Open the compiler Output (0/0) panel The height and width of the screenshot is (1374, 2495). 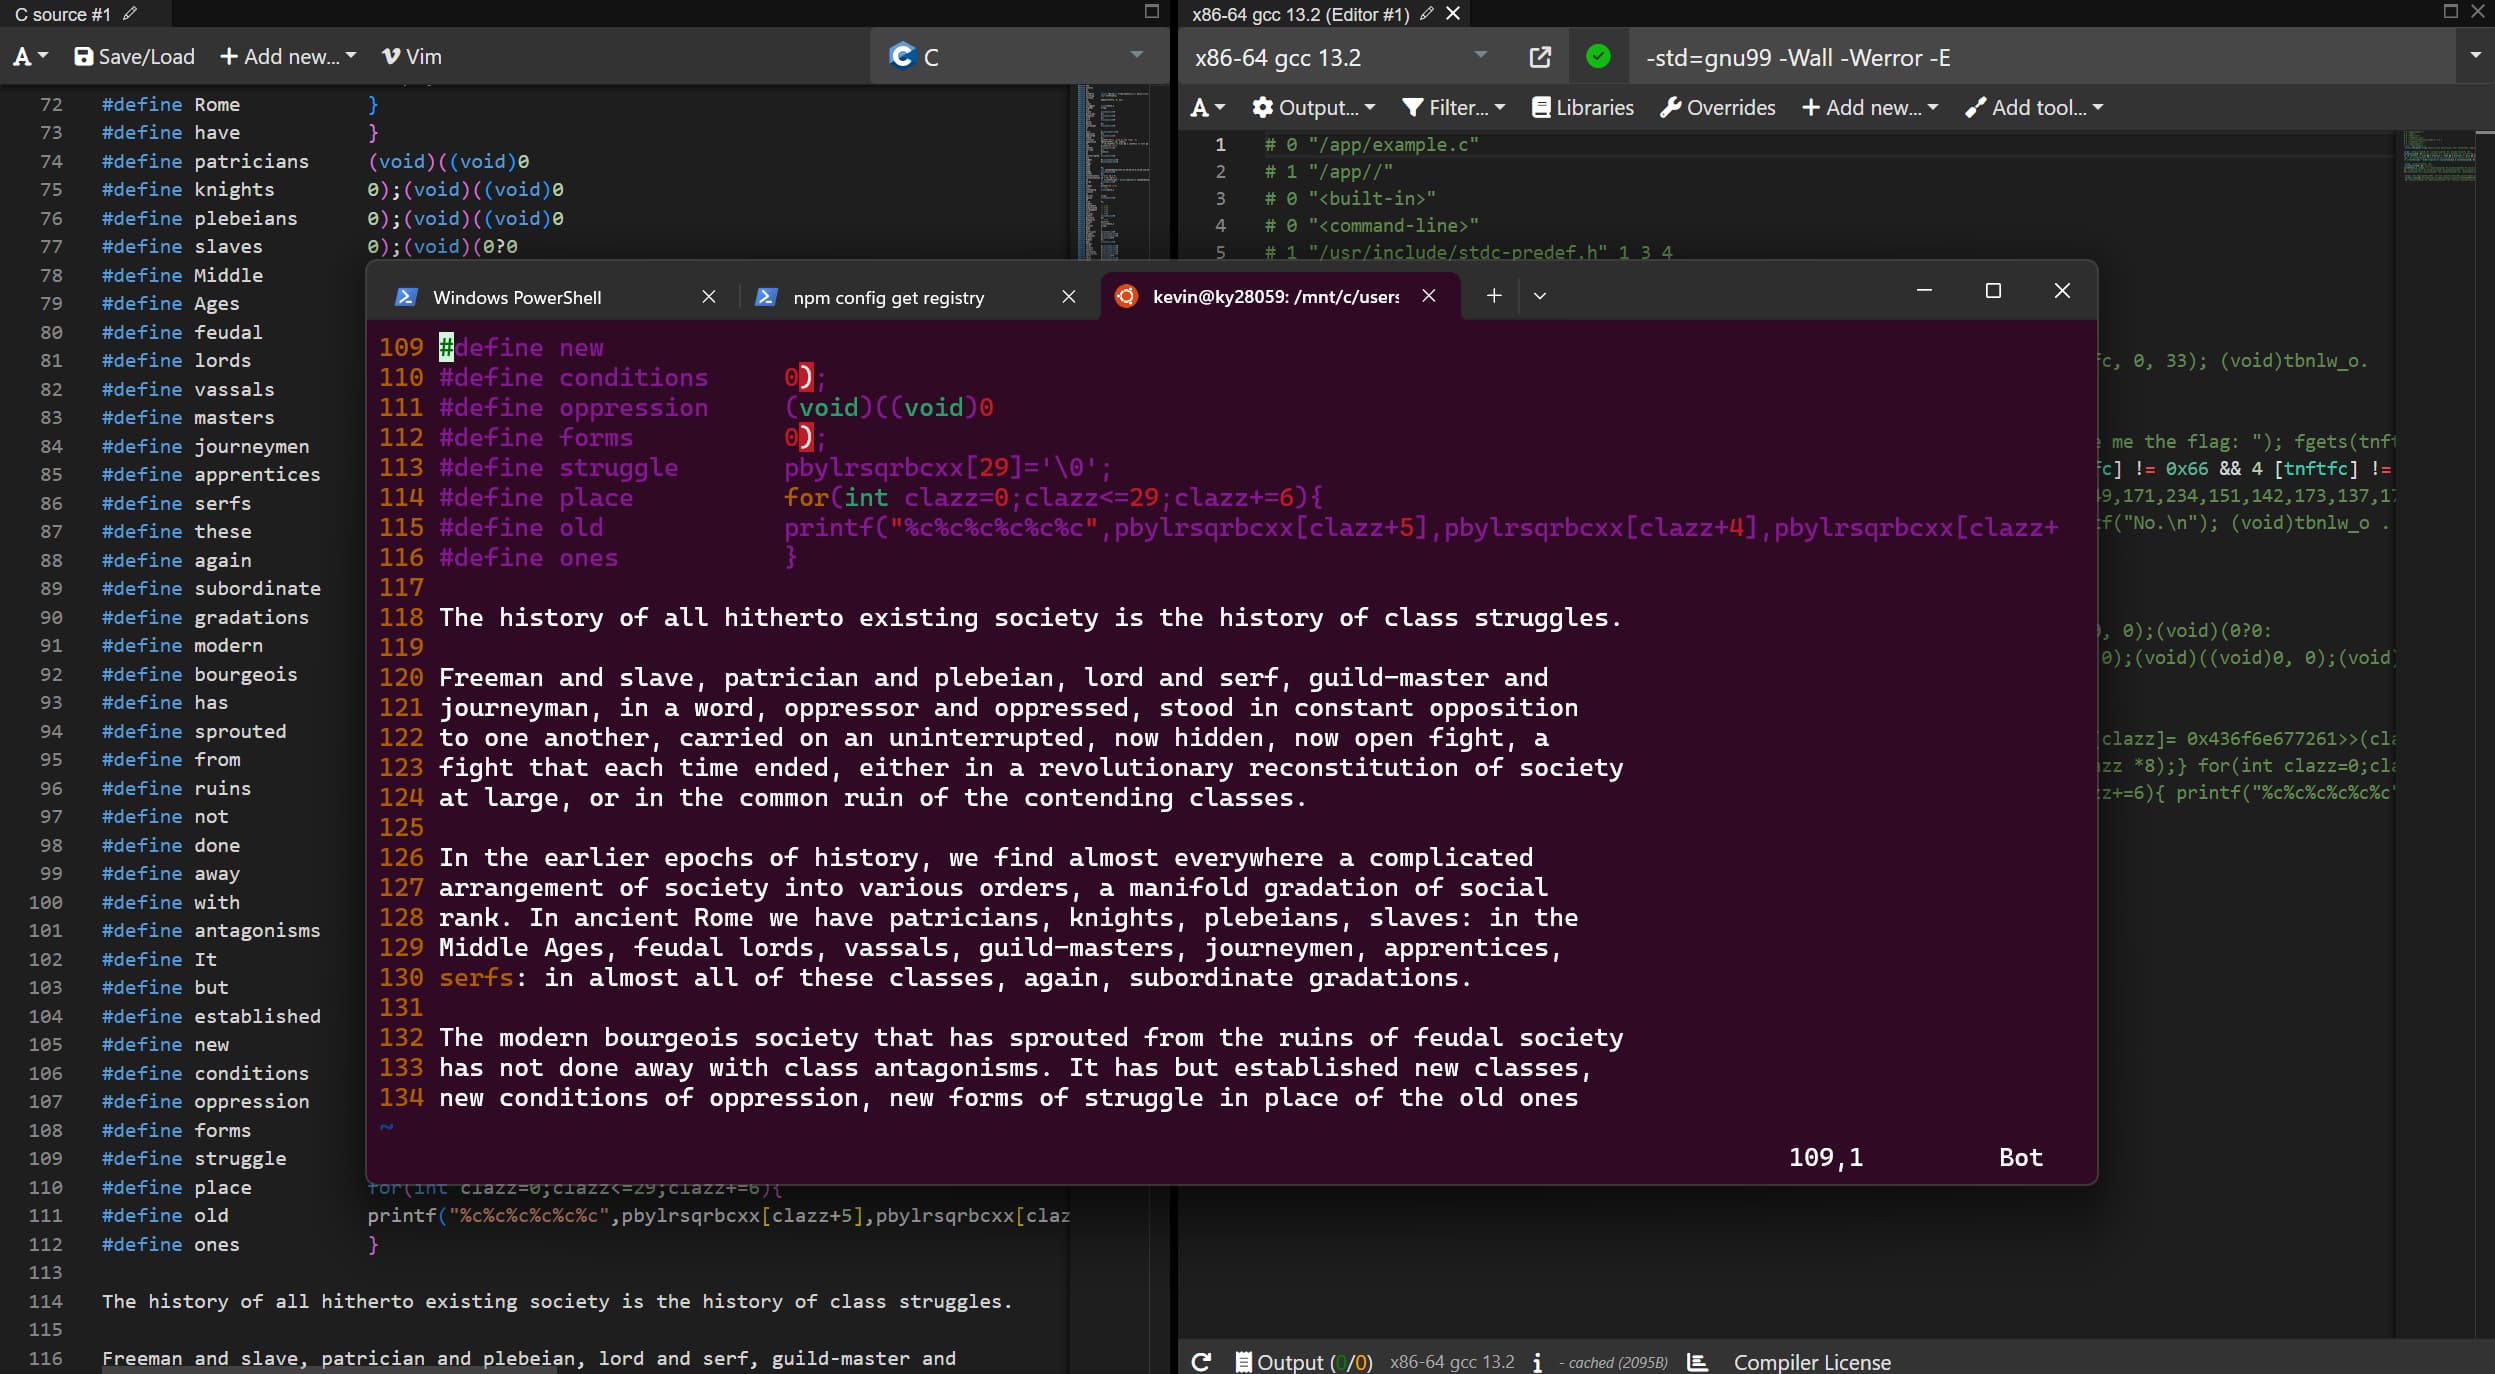[x=1303, y=1362]
